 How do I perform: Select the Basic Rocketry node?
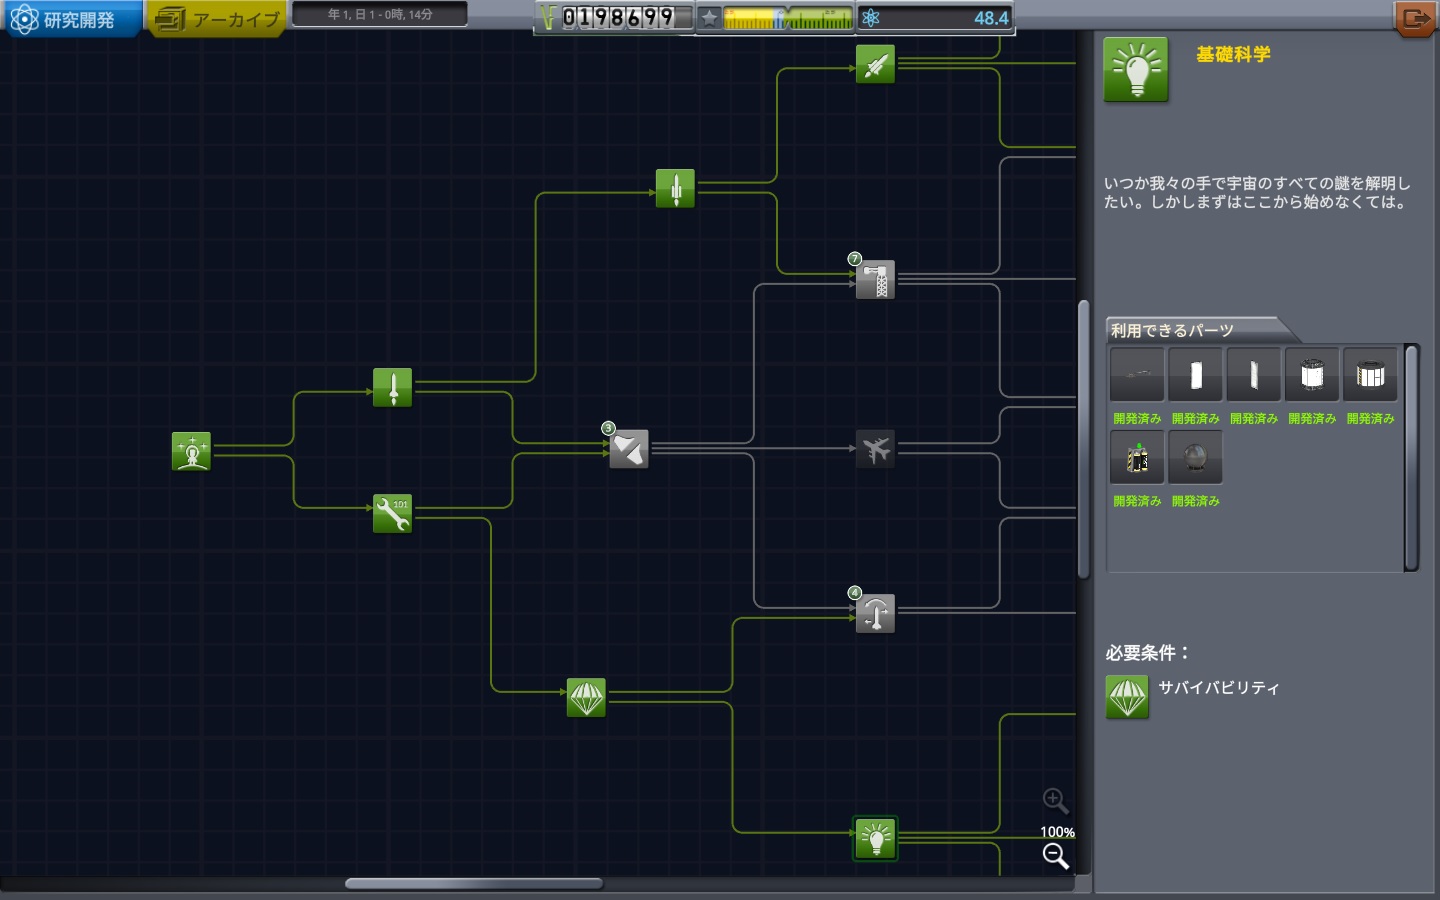[x=392, y=387]
